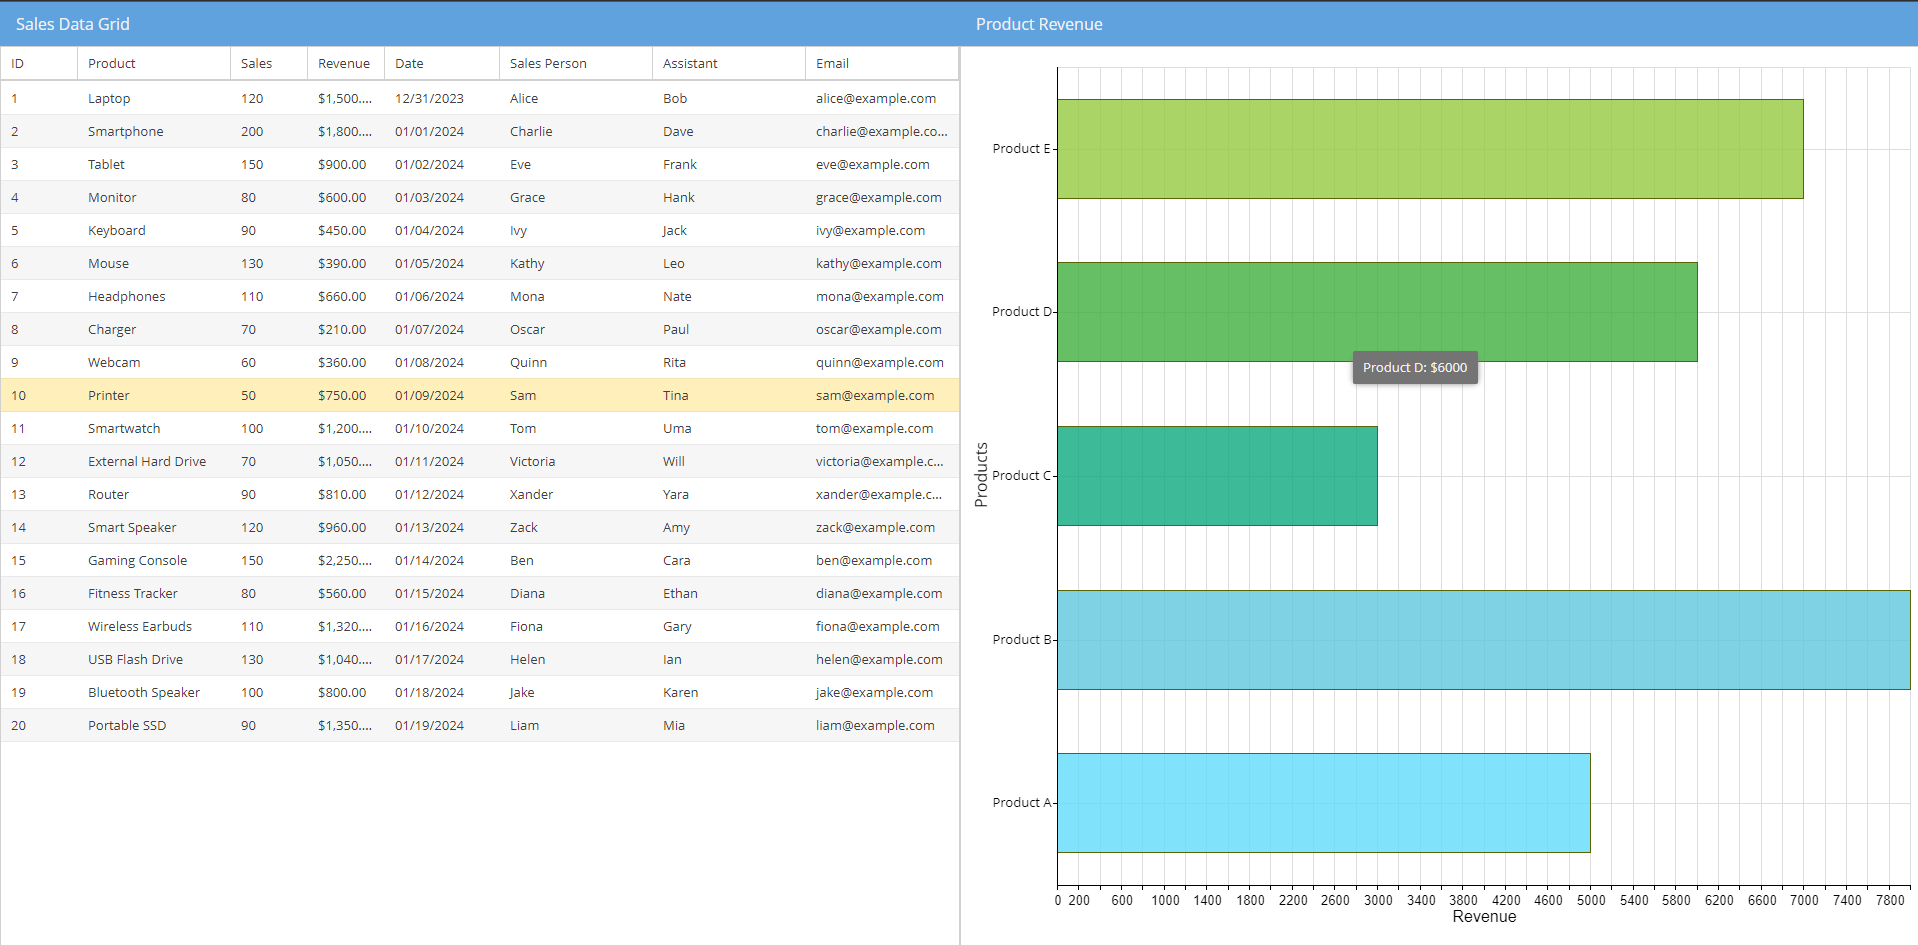Click the Revenue column header
Image resolution: width=1918 pixels, height=945 pixels.
coord(346,63)
